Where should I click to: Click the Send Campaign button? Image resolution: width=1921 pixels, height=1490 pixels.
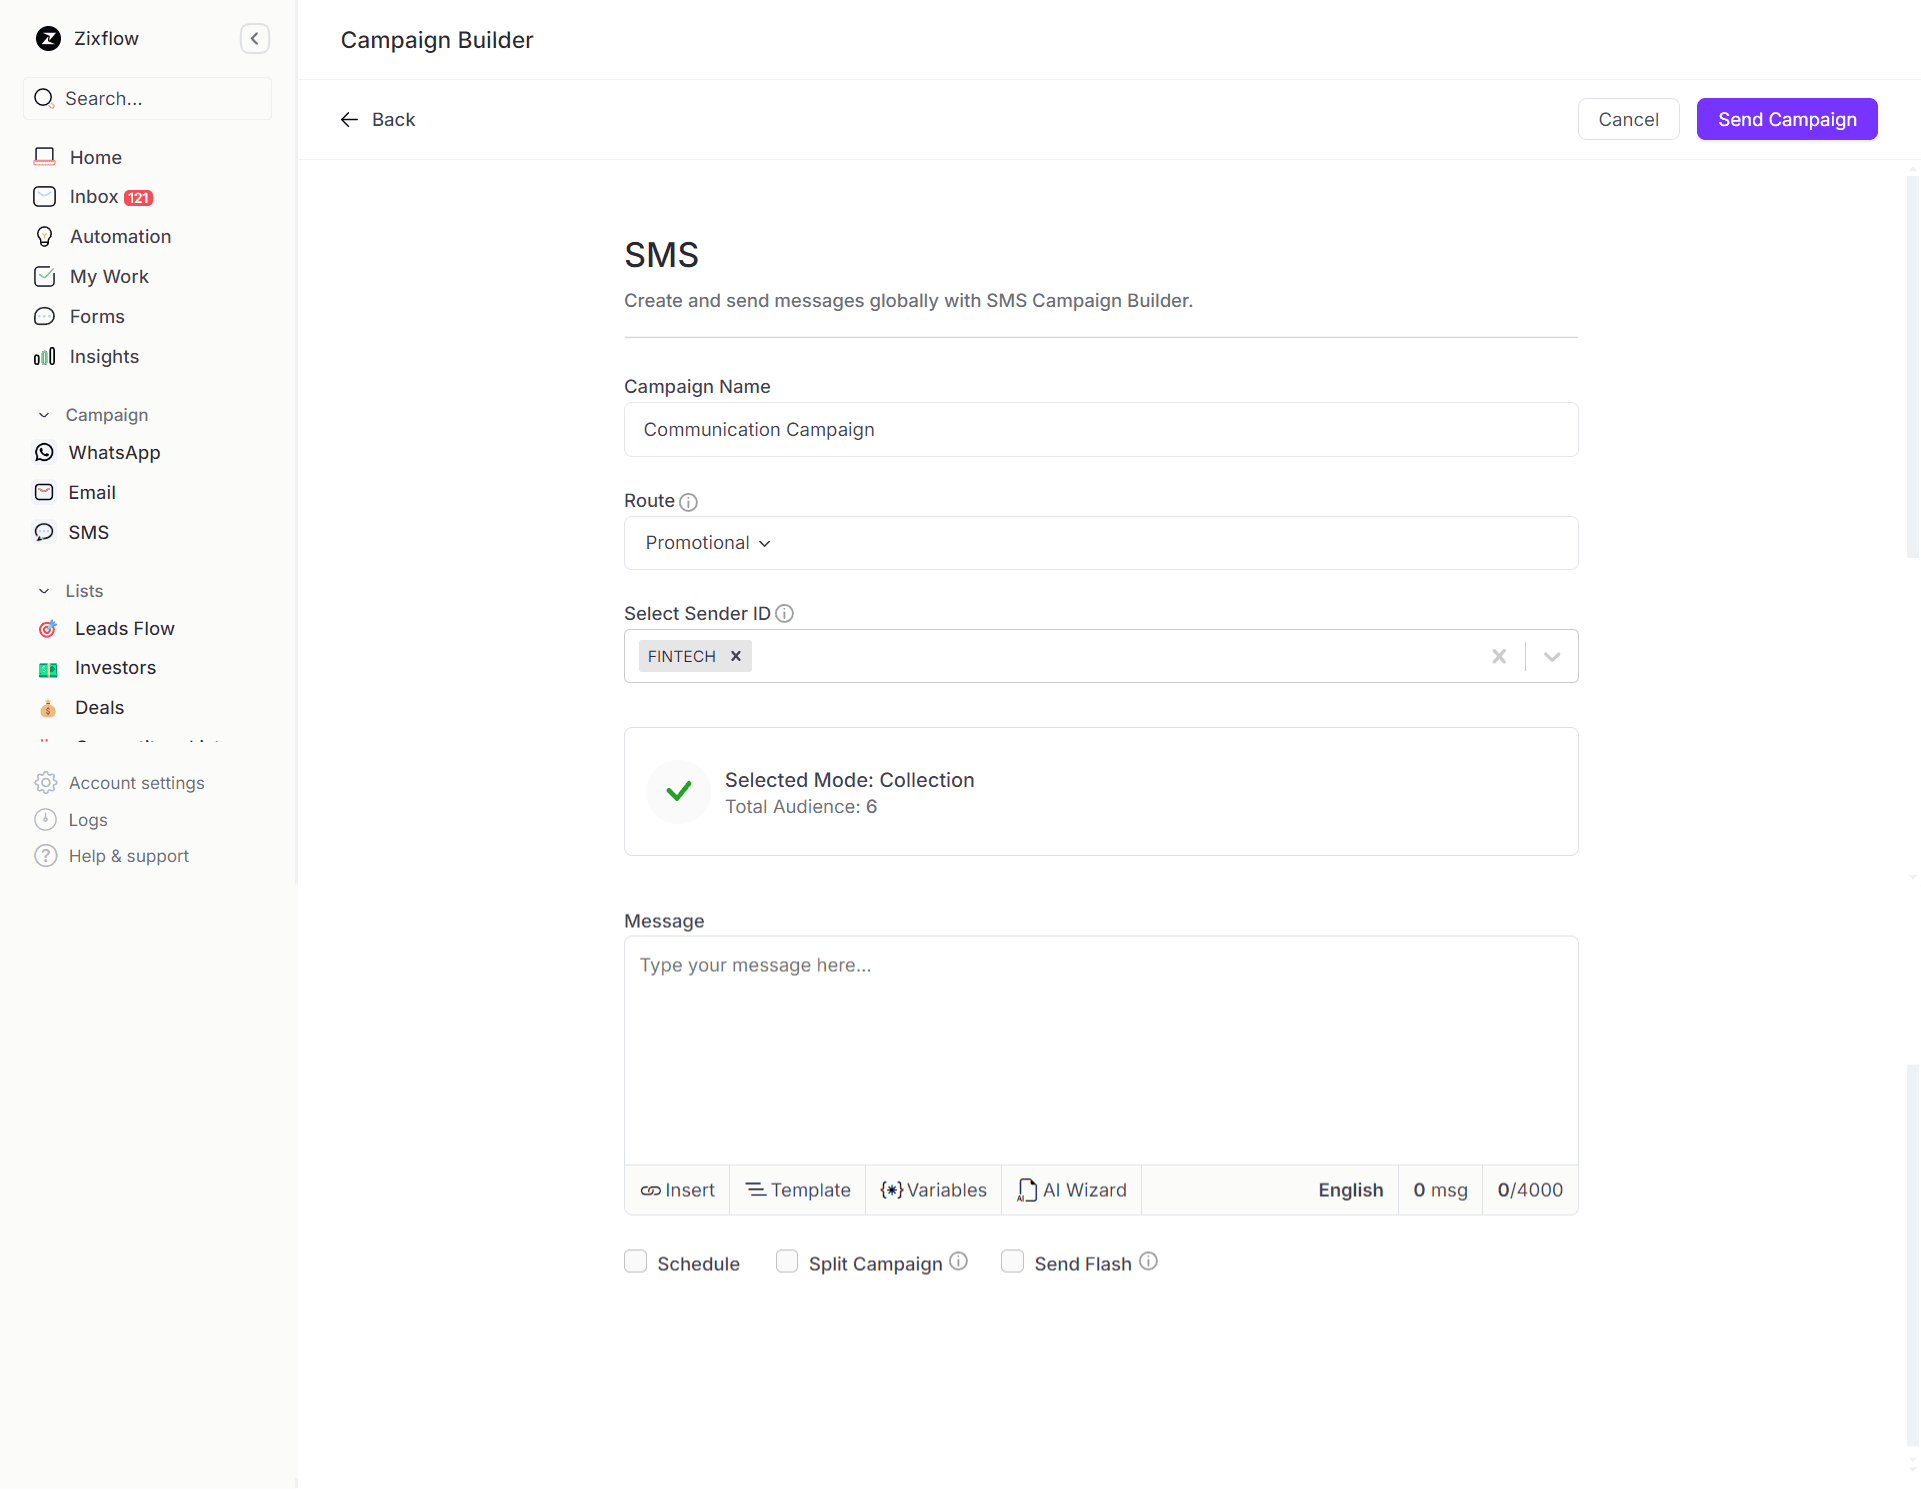pos(1786,119)
